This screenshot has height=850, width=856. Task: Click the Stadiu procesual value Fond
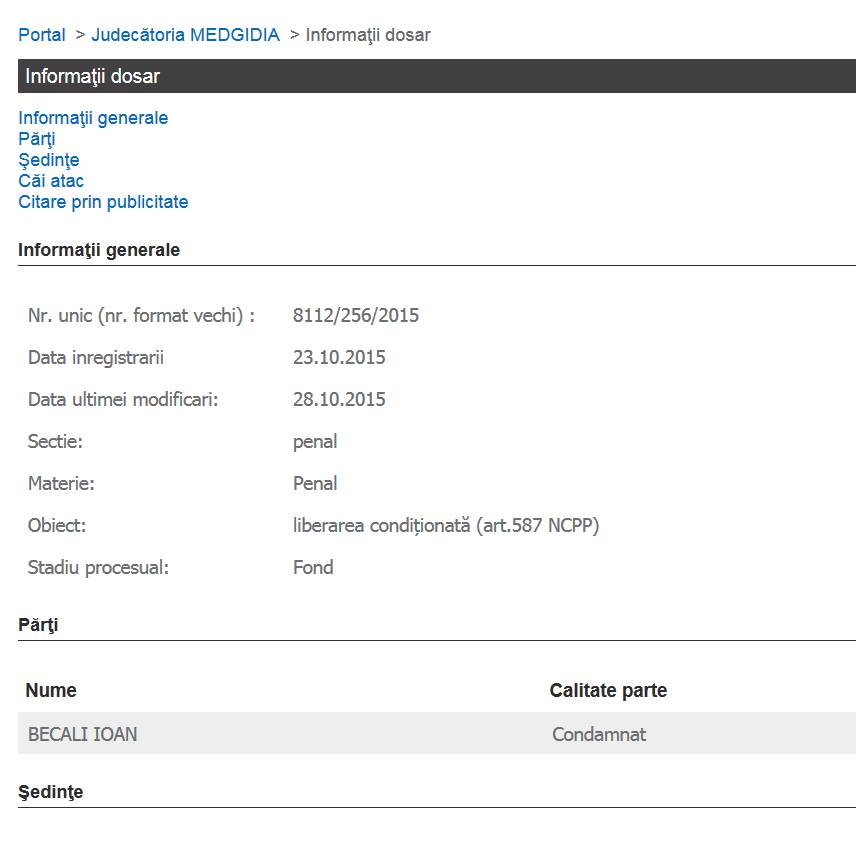tap(313, 568)
